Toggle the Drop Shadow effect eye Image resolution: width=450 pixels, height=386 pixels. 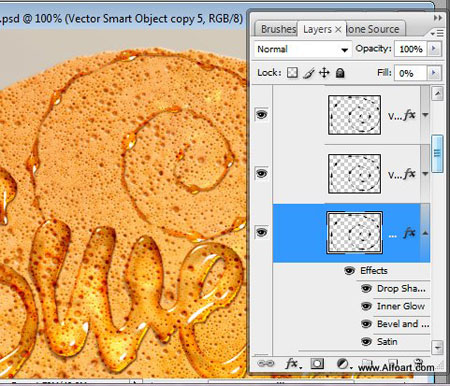366,289
